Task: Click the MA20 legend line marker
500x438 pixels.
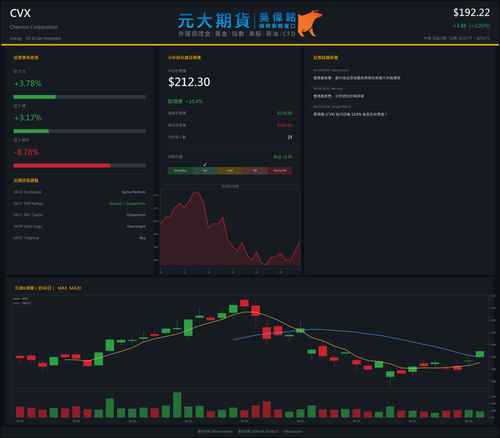Action: 17,303
